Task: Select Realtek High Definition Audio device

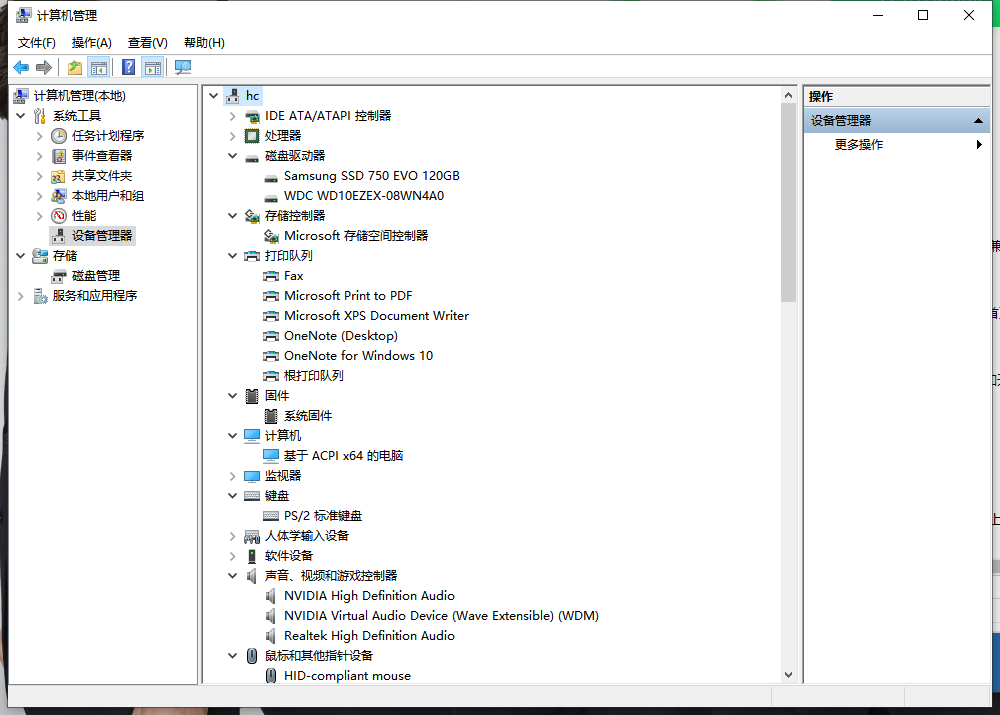Action: pyautogui.click(x=369, y=636)
